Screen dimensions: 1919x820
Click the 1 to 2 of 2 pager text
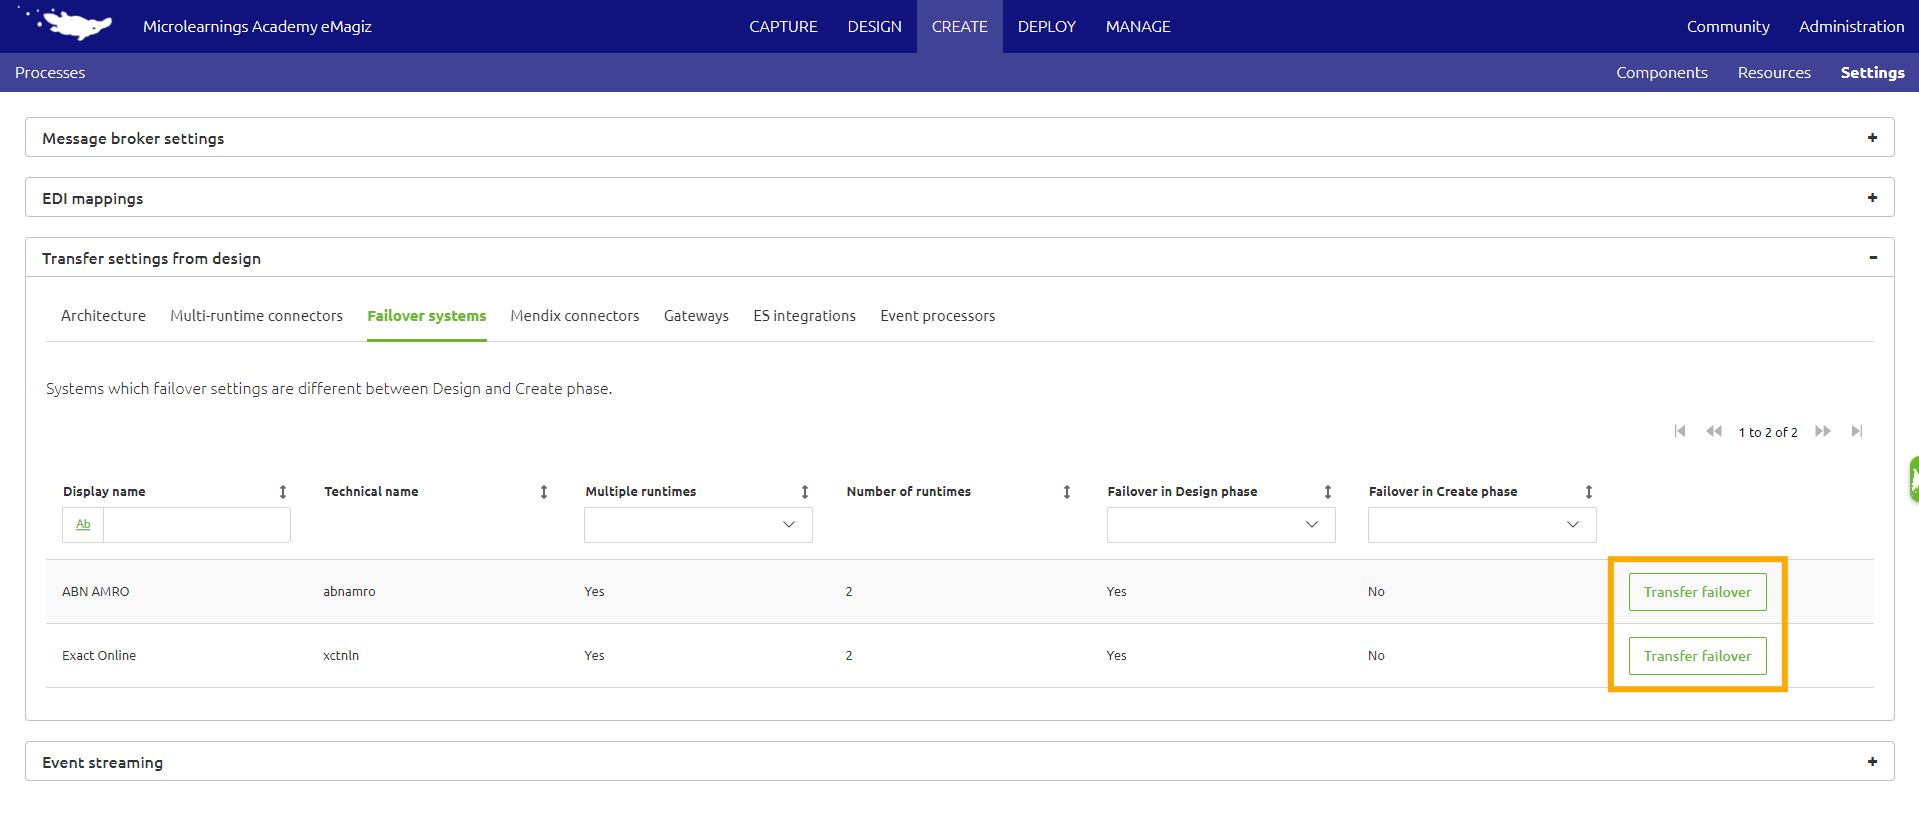click(1768, 432)
